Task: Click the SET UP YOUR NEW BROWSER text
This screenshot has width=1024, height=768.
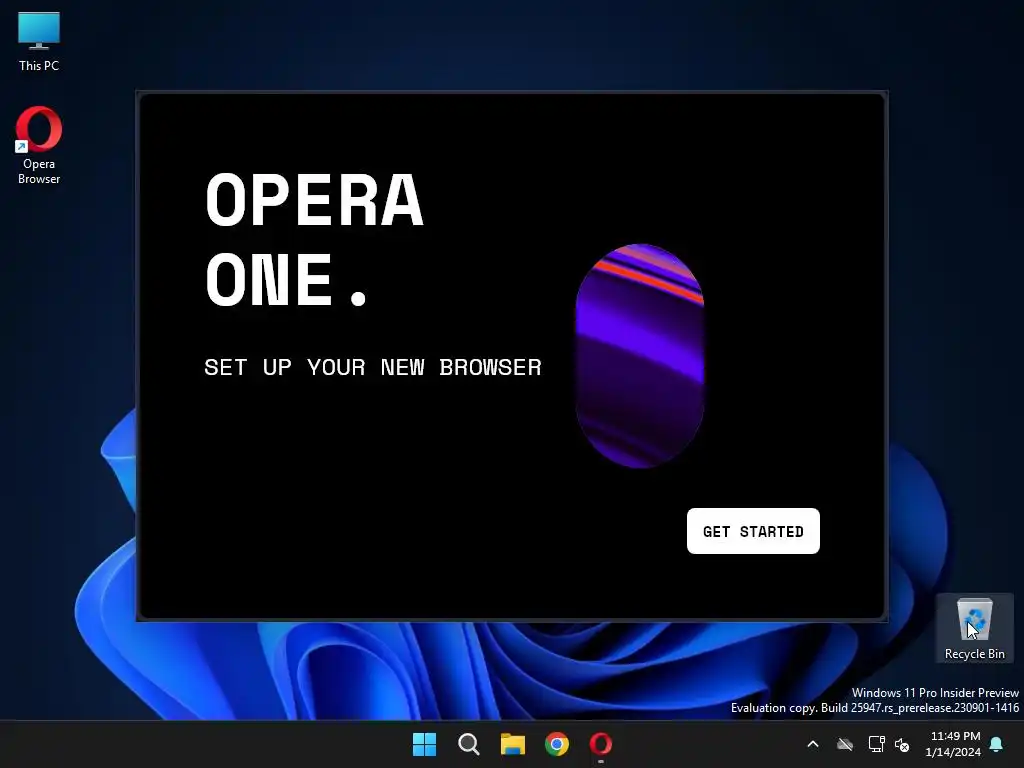Action: (373, 367)
